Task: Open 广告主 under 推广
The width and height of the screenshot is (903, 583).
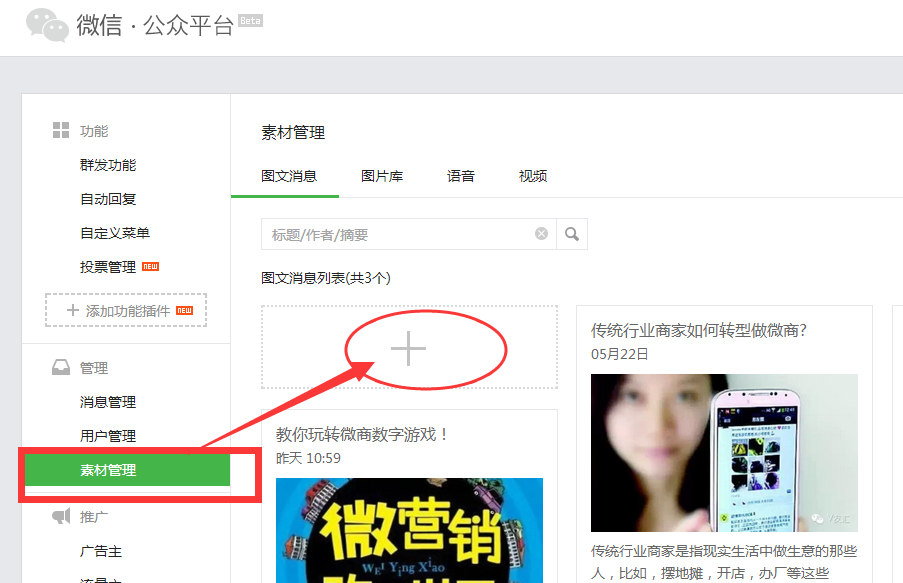Action: pyautogui.click(x=101, y=551)
